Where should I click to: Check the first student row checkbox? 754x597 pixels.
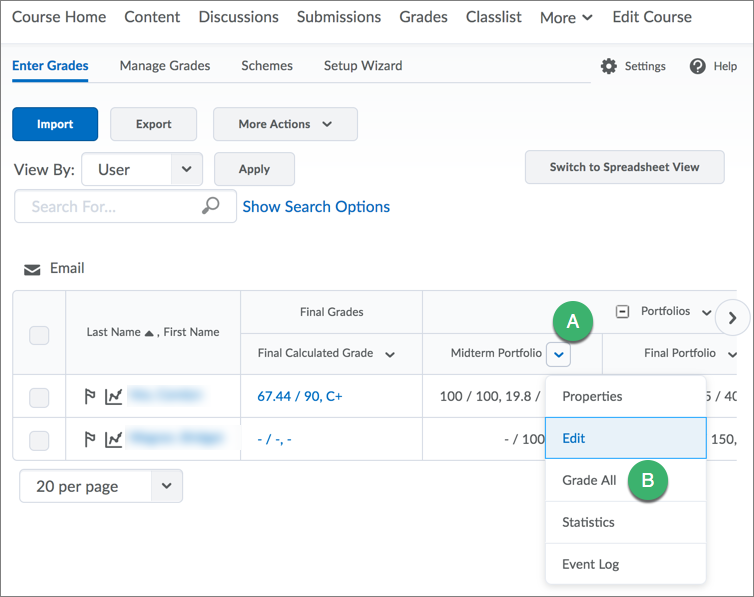pos(39,397)
